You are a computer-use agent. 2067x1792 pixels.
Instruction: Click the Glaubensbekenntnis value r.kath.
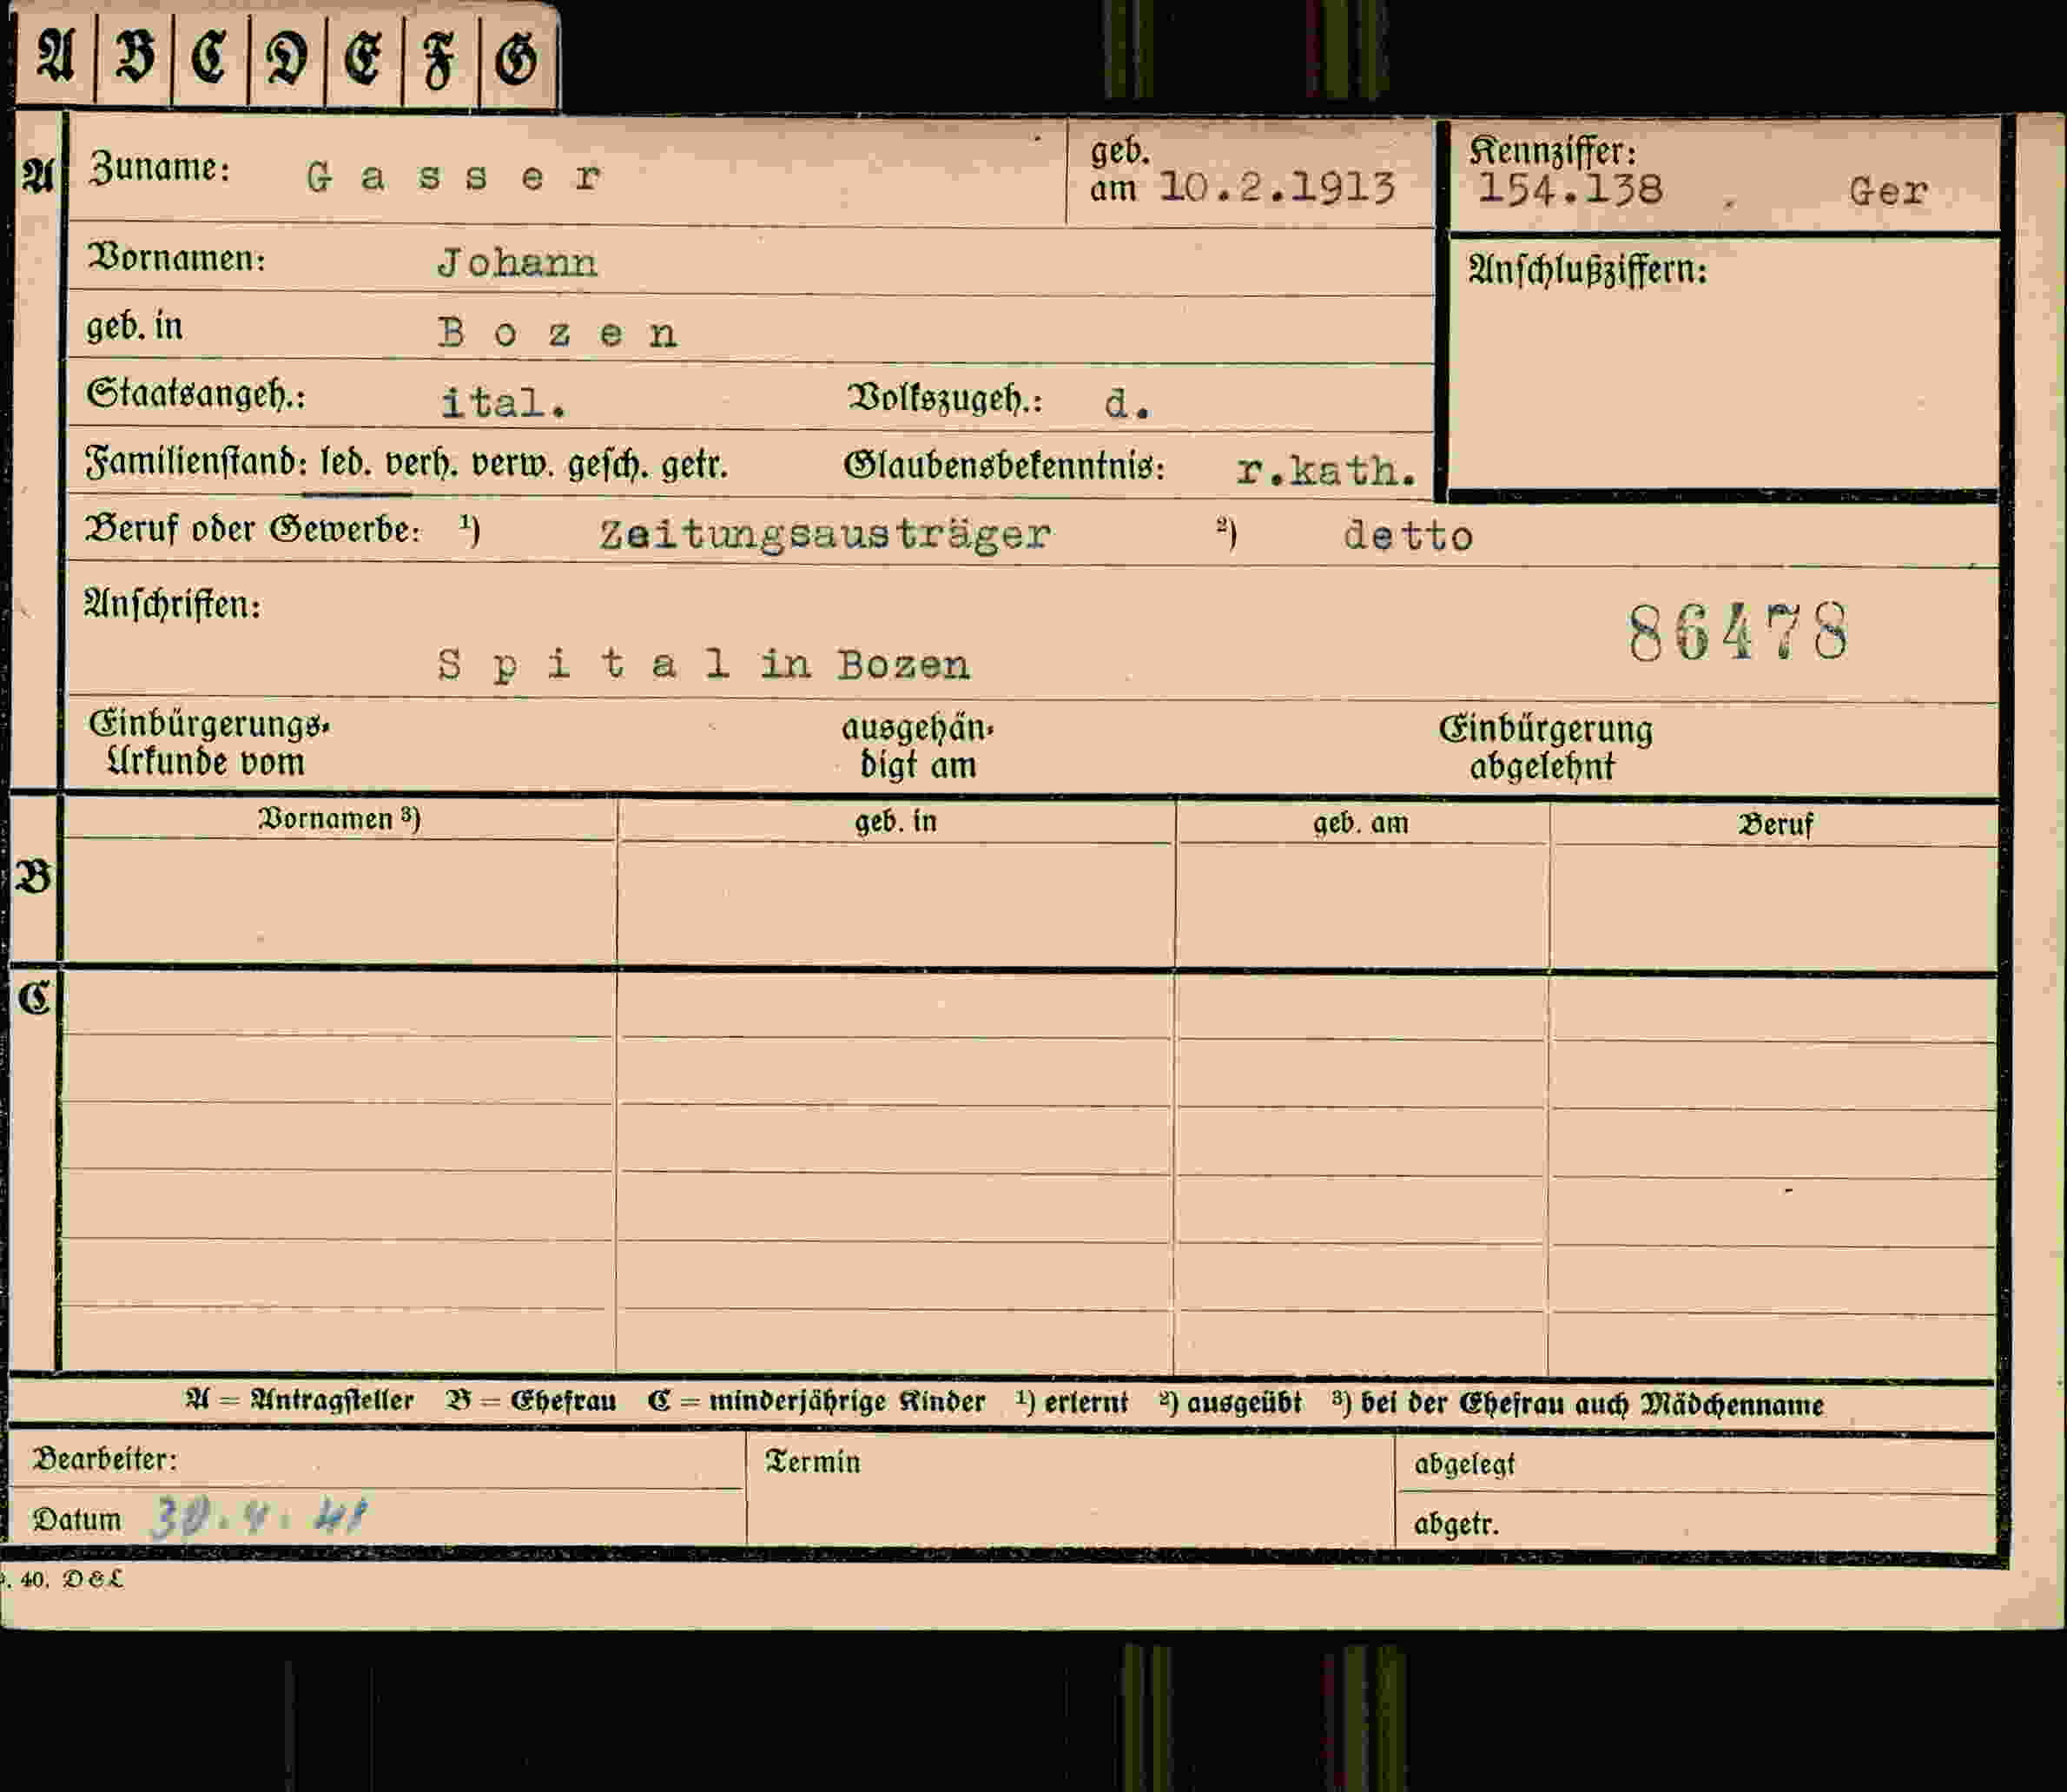(1327, 470)
